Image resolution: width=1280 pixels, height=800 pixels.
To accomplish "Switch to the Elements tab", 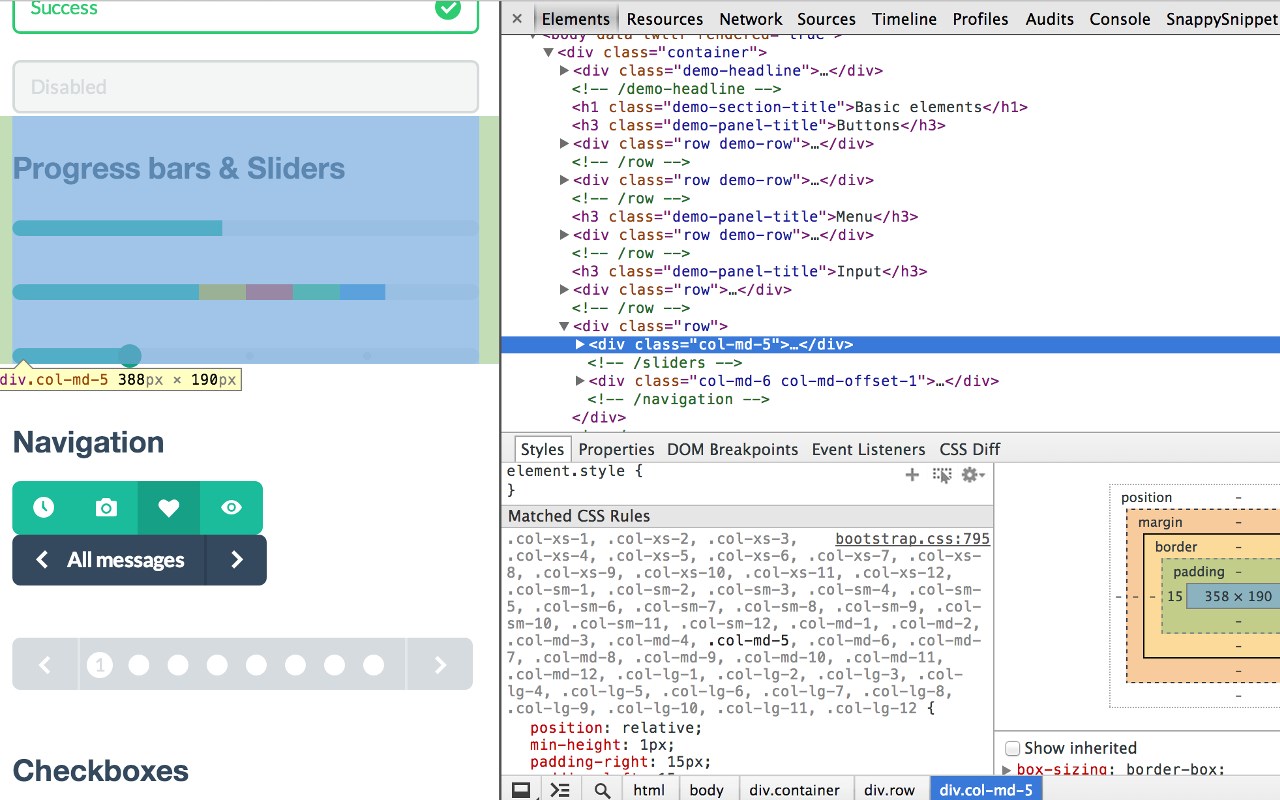I will pyautogui.click(x=575, y=18).
